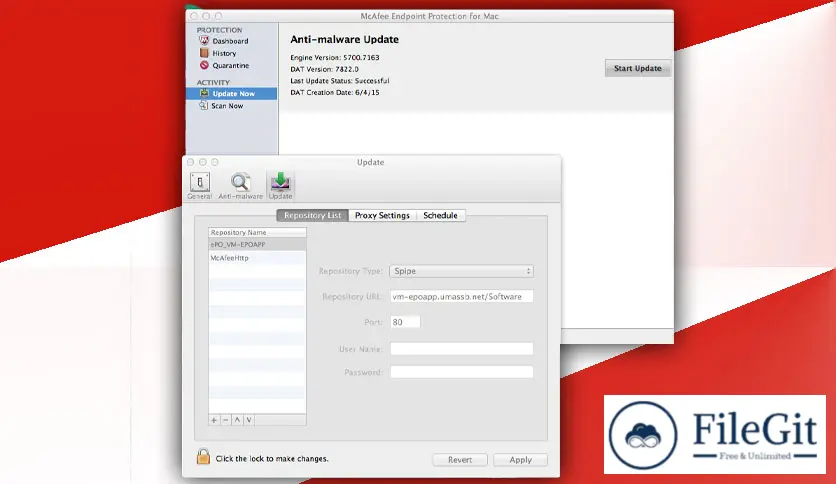Image resolution: width=836 pixels, height=484 pixels.
Task: Remove the repository with the minus button
Action: [226, 420]
